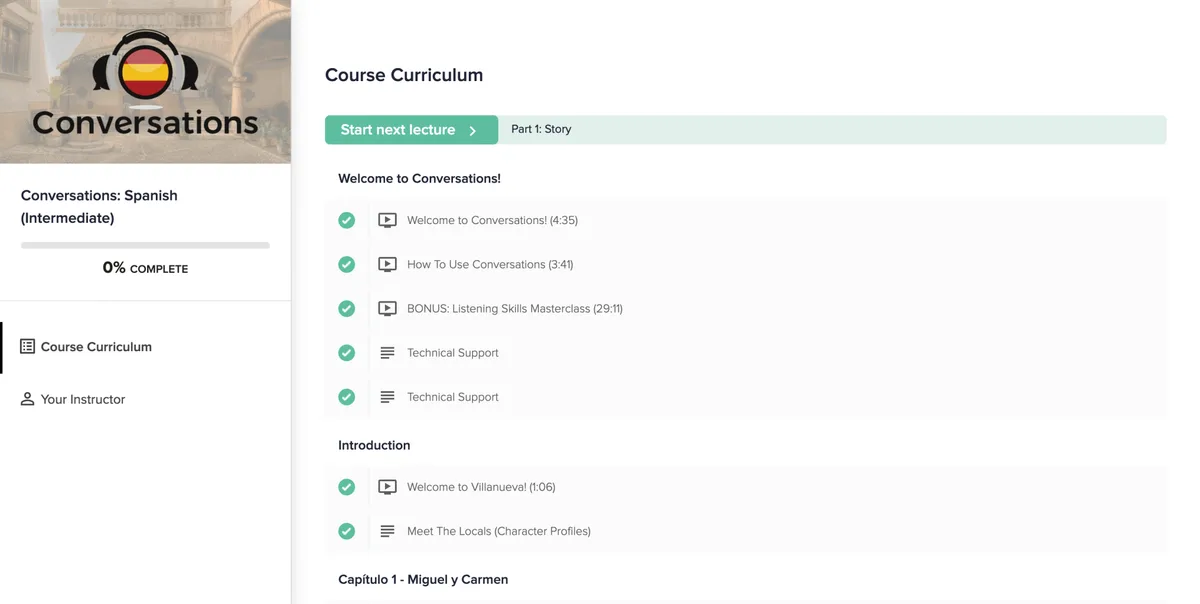1200x604 pixels.
Task: Click text-lines icon for first Technical Support
Action: [387, 353]
